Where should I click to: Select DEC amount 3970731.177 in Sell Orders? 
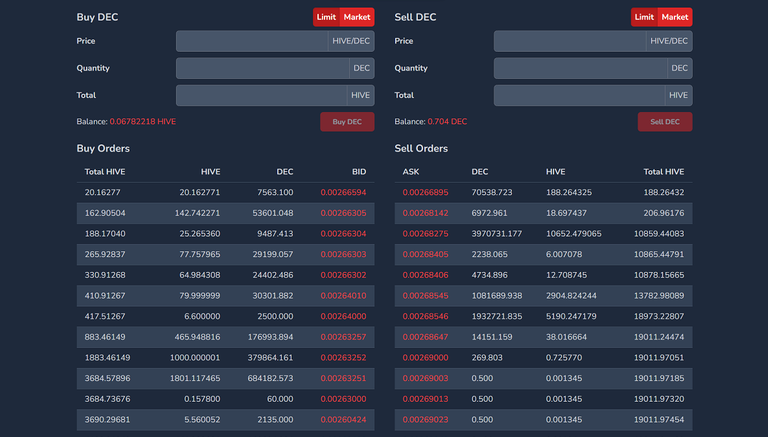point(497,234)
